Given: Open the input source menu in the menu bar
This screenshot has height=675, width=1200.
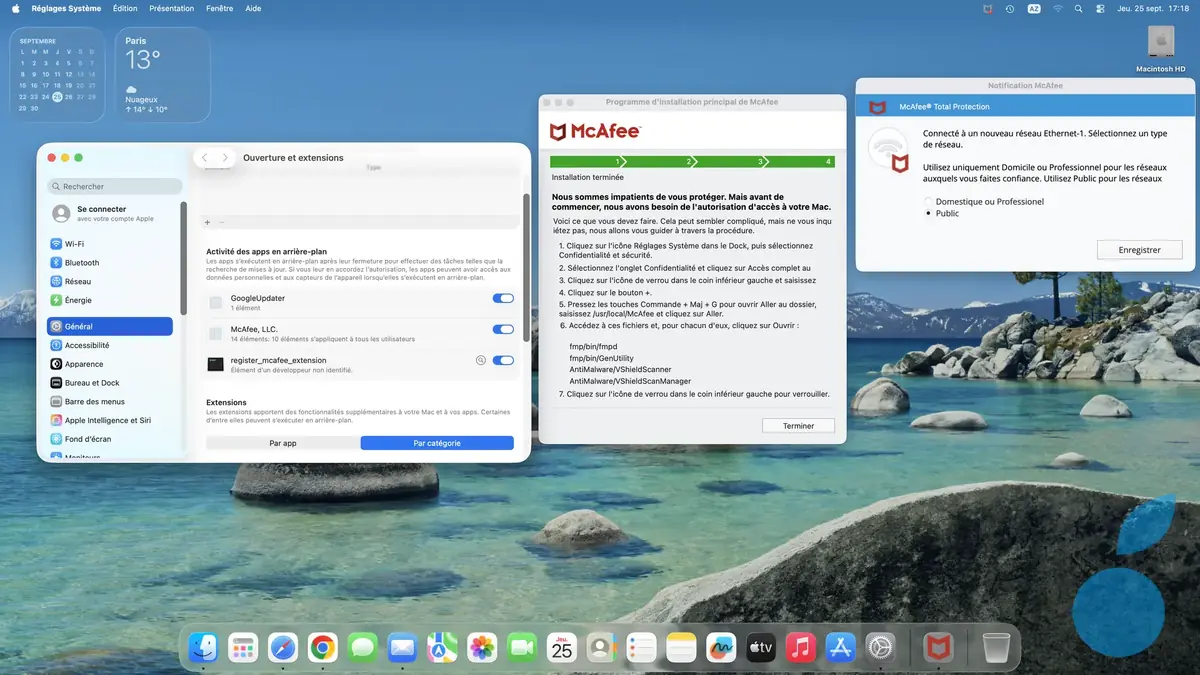Looking at the screenshot, I should (x=1033, y=8).
